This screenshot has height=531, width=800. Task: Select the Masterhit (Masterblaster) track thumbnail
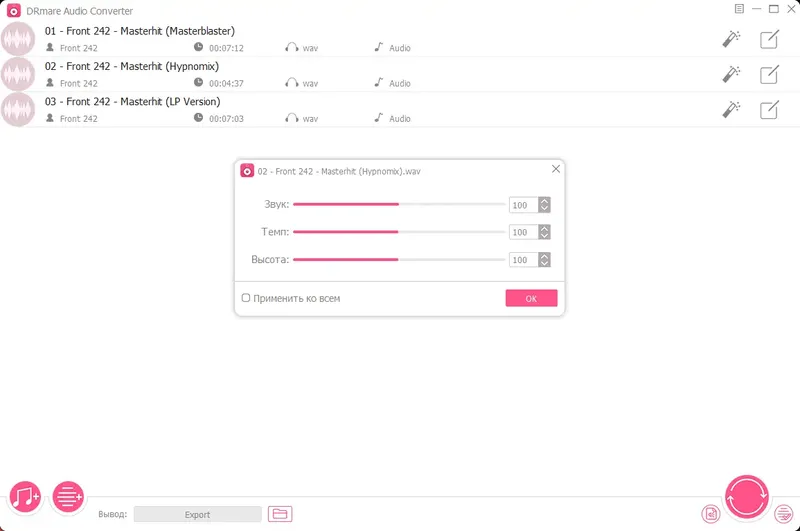point(18,40)
